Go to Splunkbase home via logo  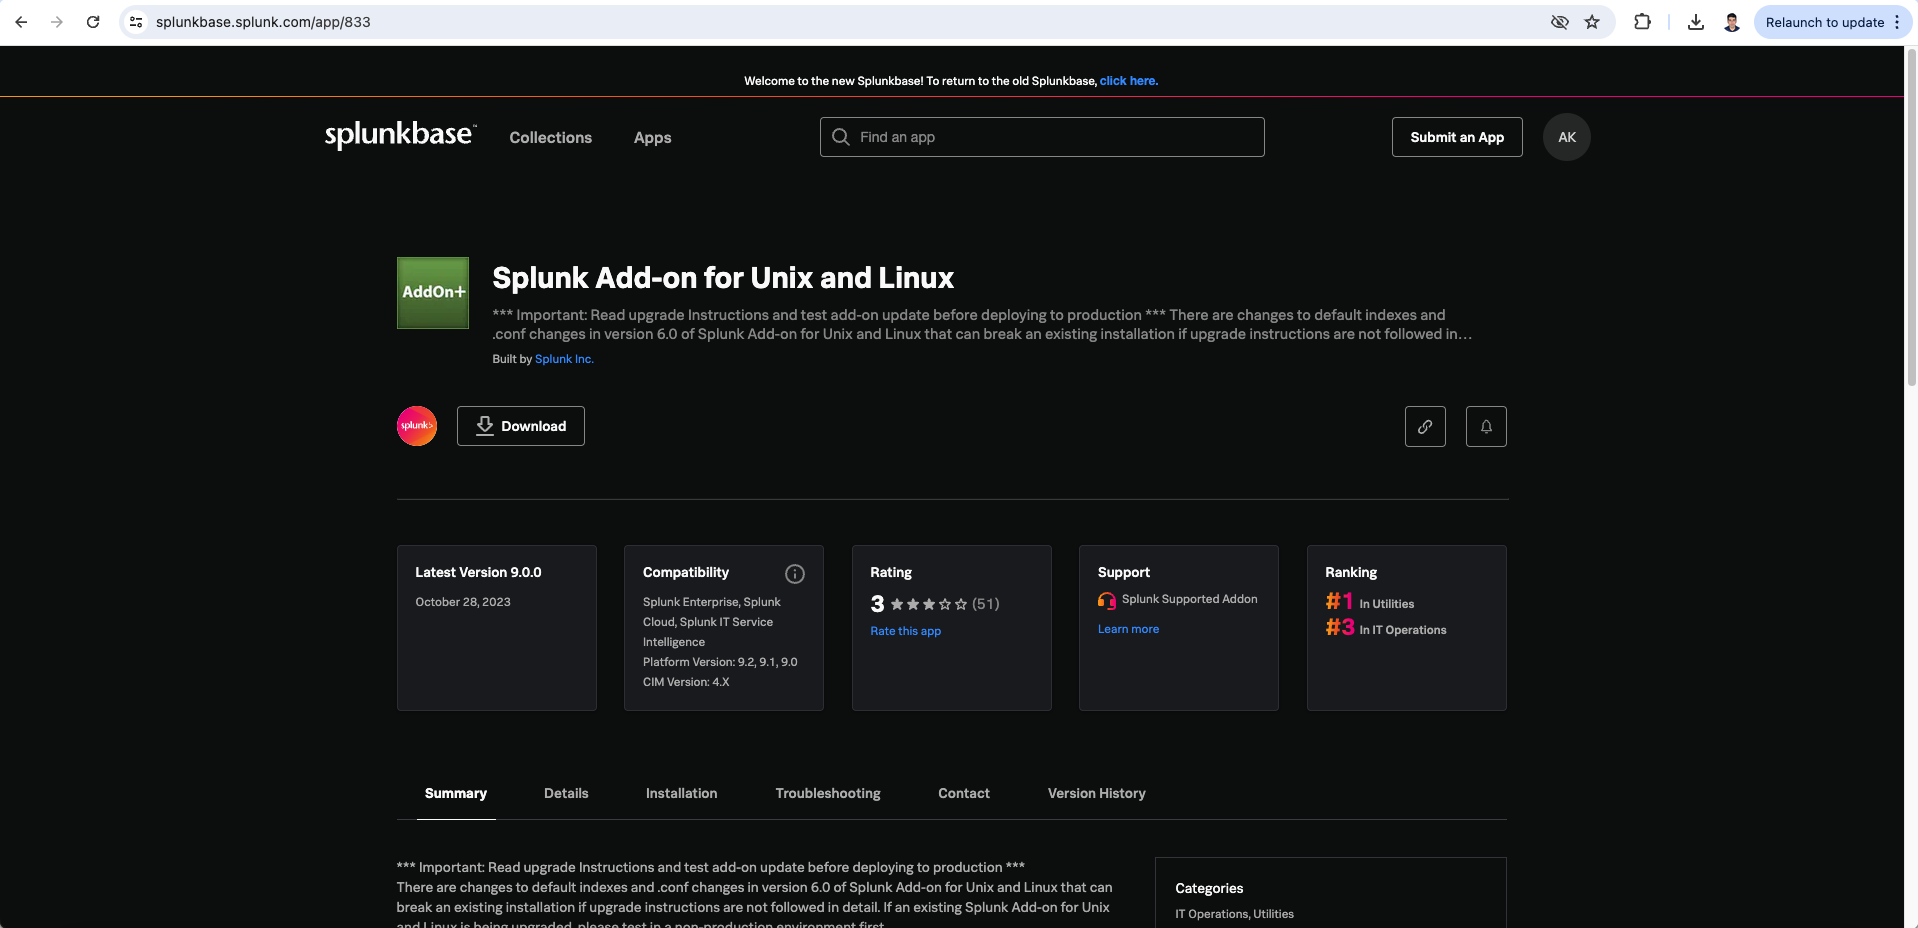(400, 135)
